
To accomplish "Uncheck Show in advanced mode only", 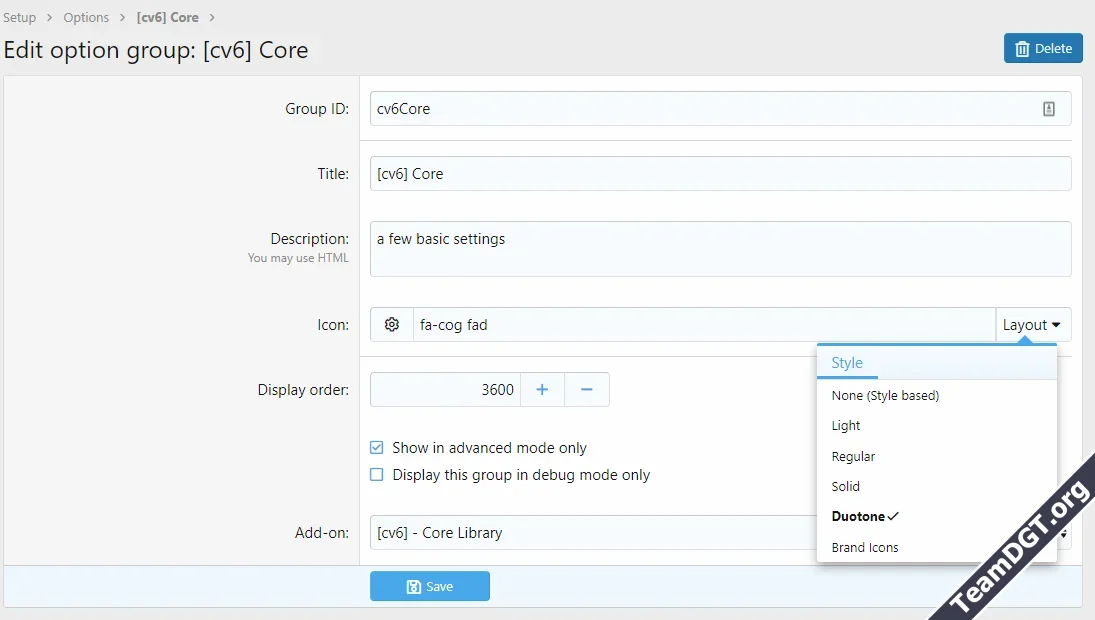I will 377,448.
